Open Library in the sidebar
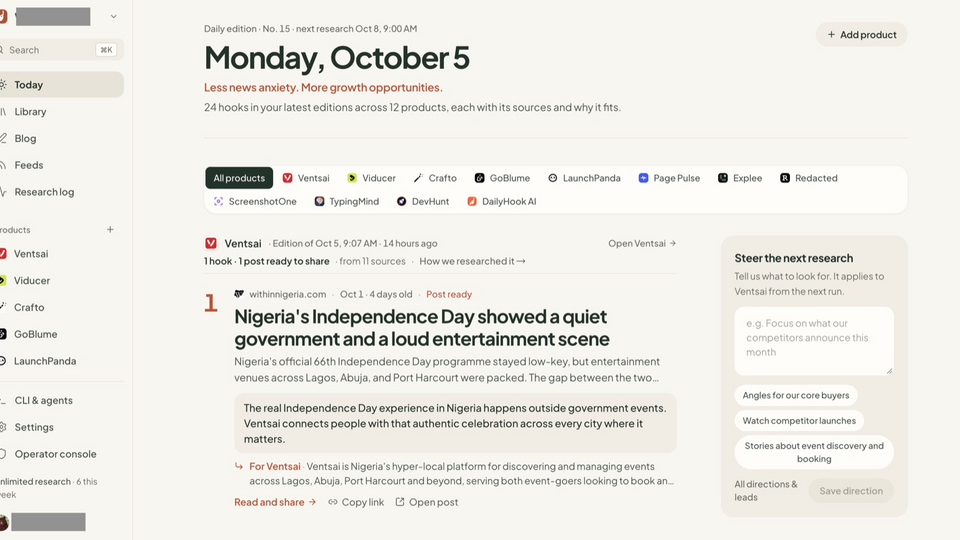 [x=30, y=111]
